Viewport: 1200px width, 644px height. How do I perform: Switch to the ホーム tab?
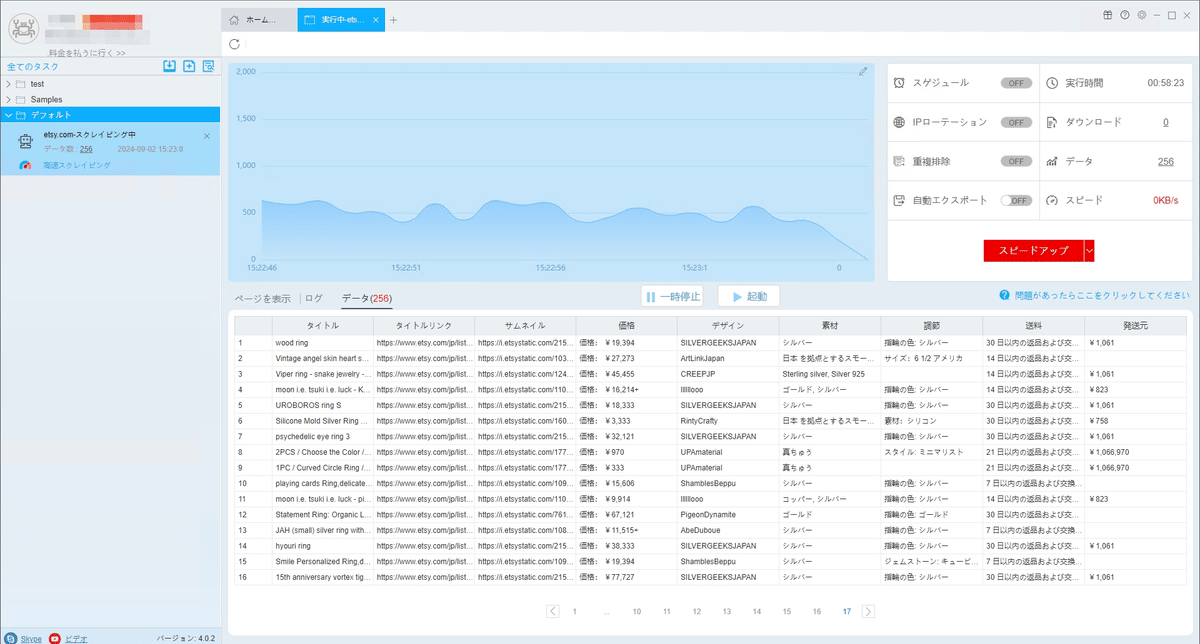pos(259,20)
